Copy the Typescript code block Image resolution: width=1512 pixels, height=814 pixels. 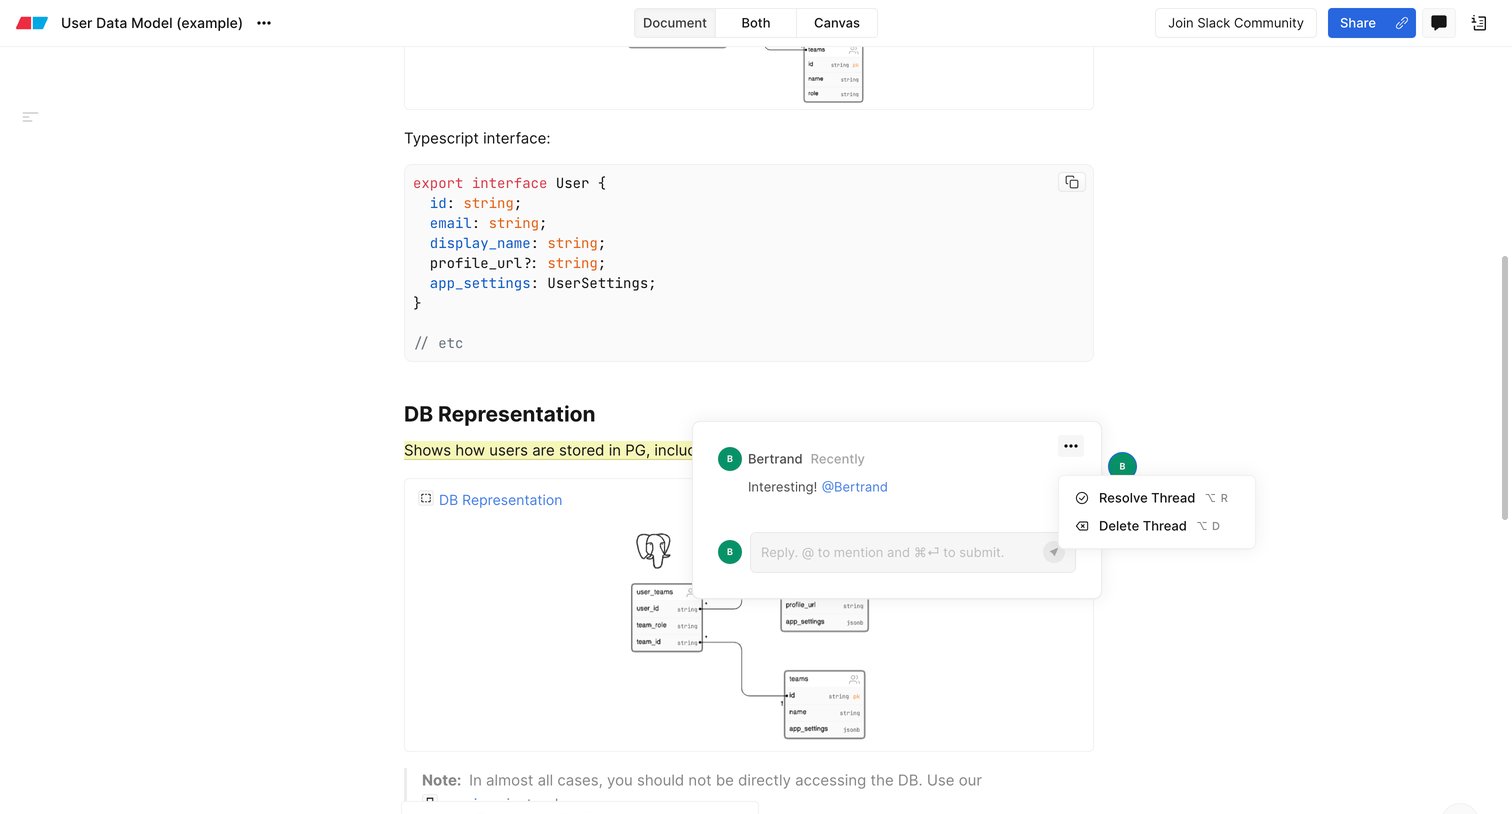click(1072, 182)
